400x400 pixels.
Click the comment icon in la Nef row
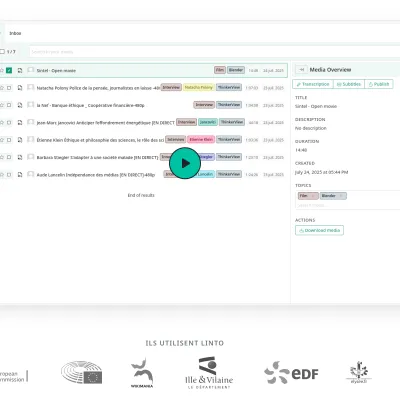click(31, 105)
